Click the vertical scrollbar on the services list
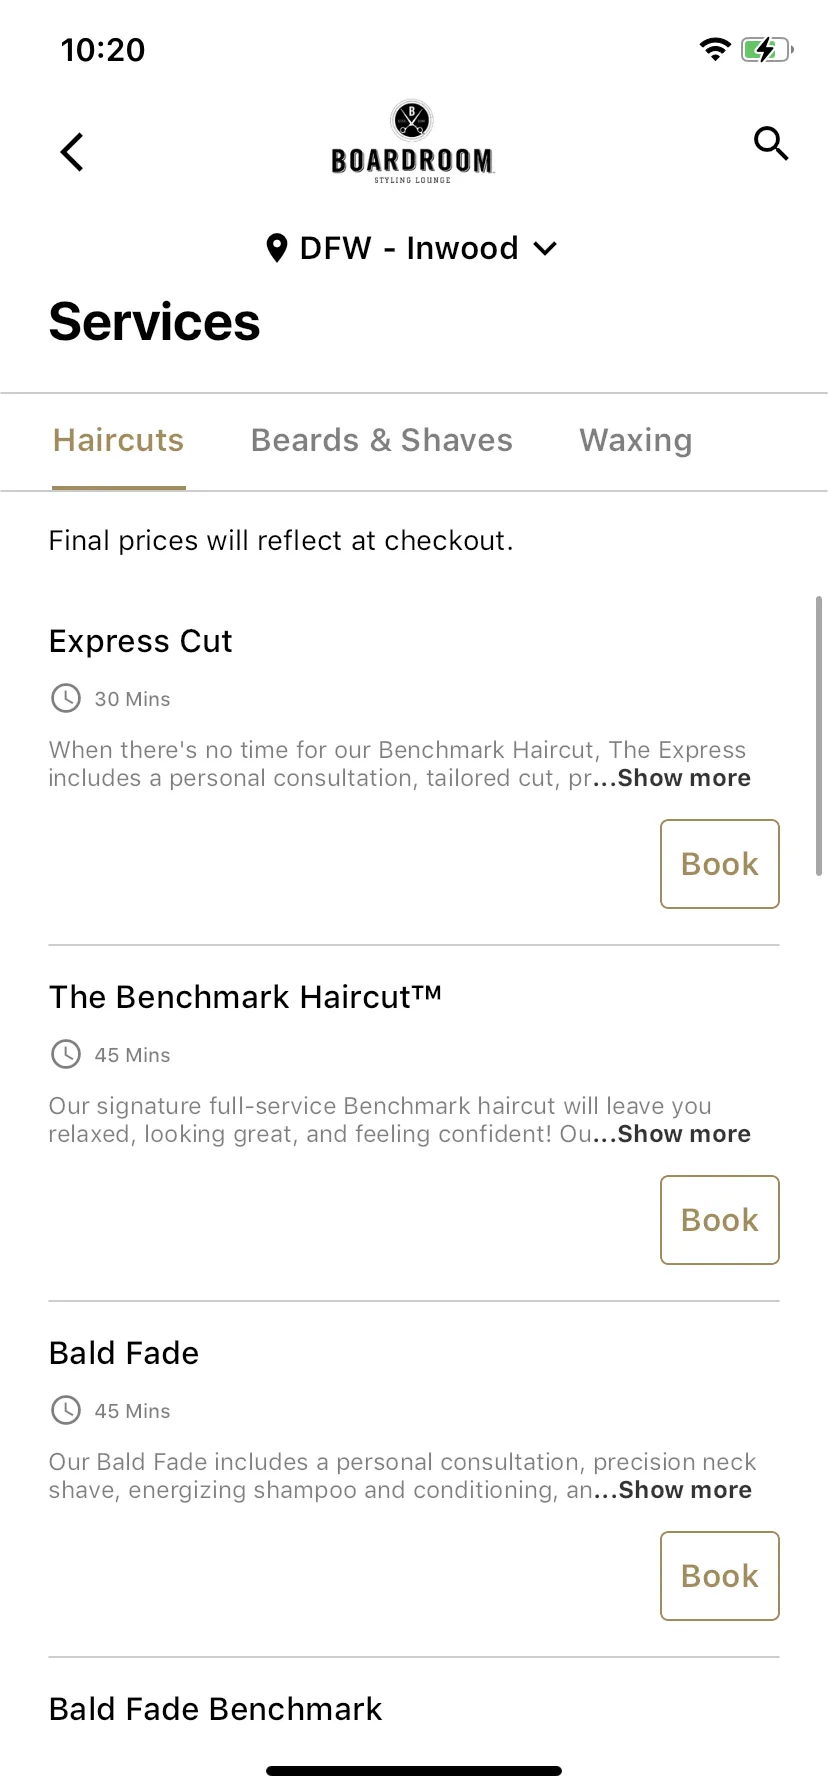Image resolution: width=828 pixels, height=1792 pixels. pos(819,736)
